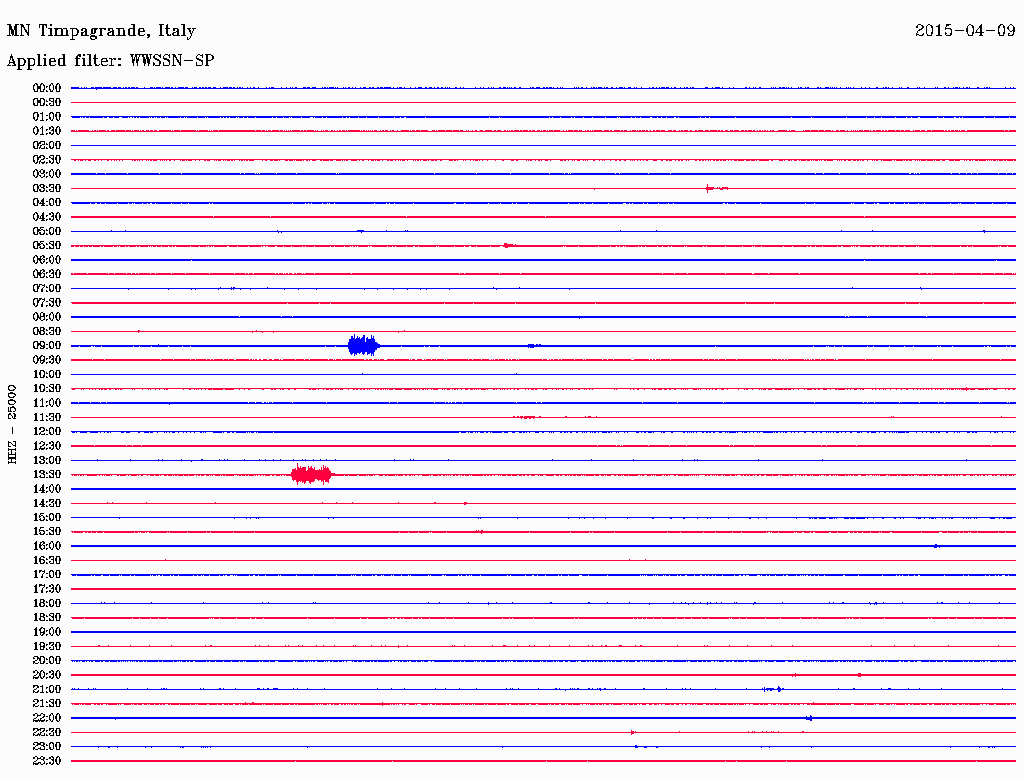
Task: Select the 11:00 time label
Action: (46, 403)
